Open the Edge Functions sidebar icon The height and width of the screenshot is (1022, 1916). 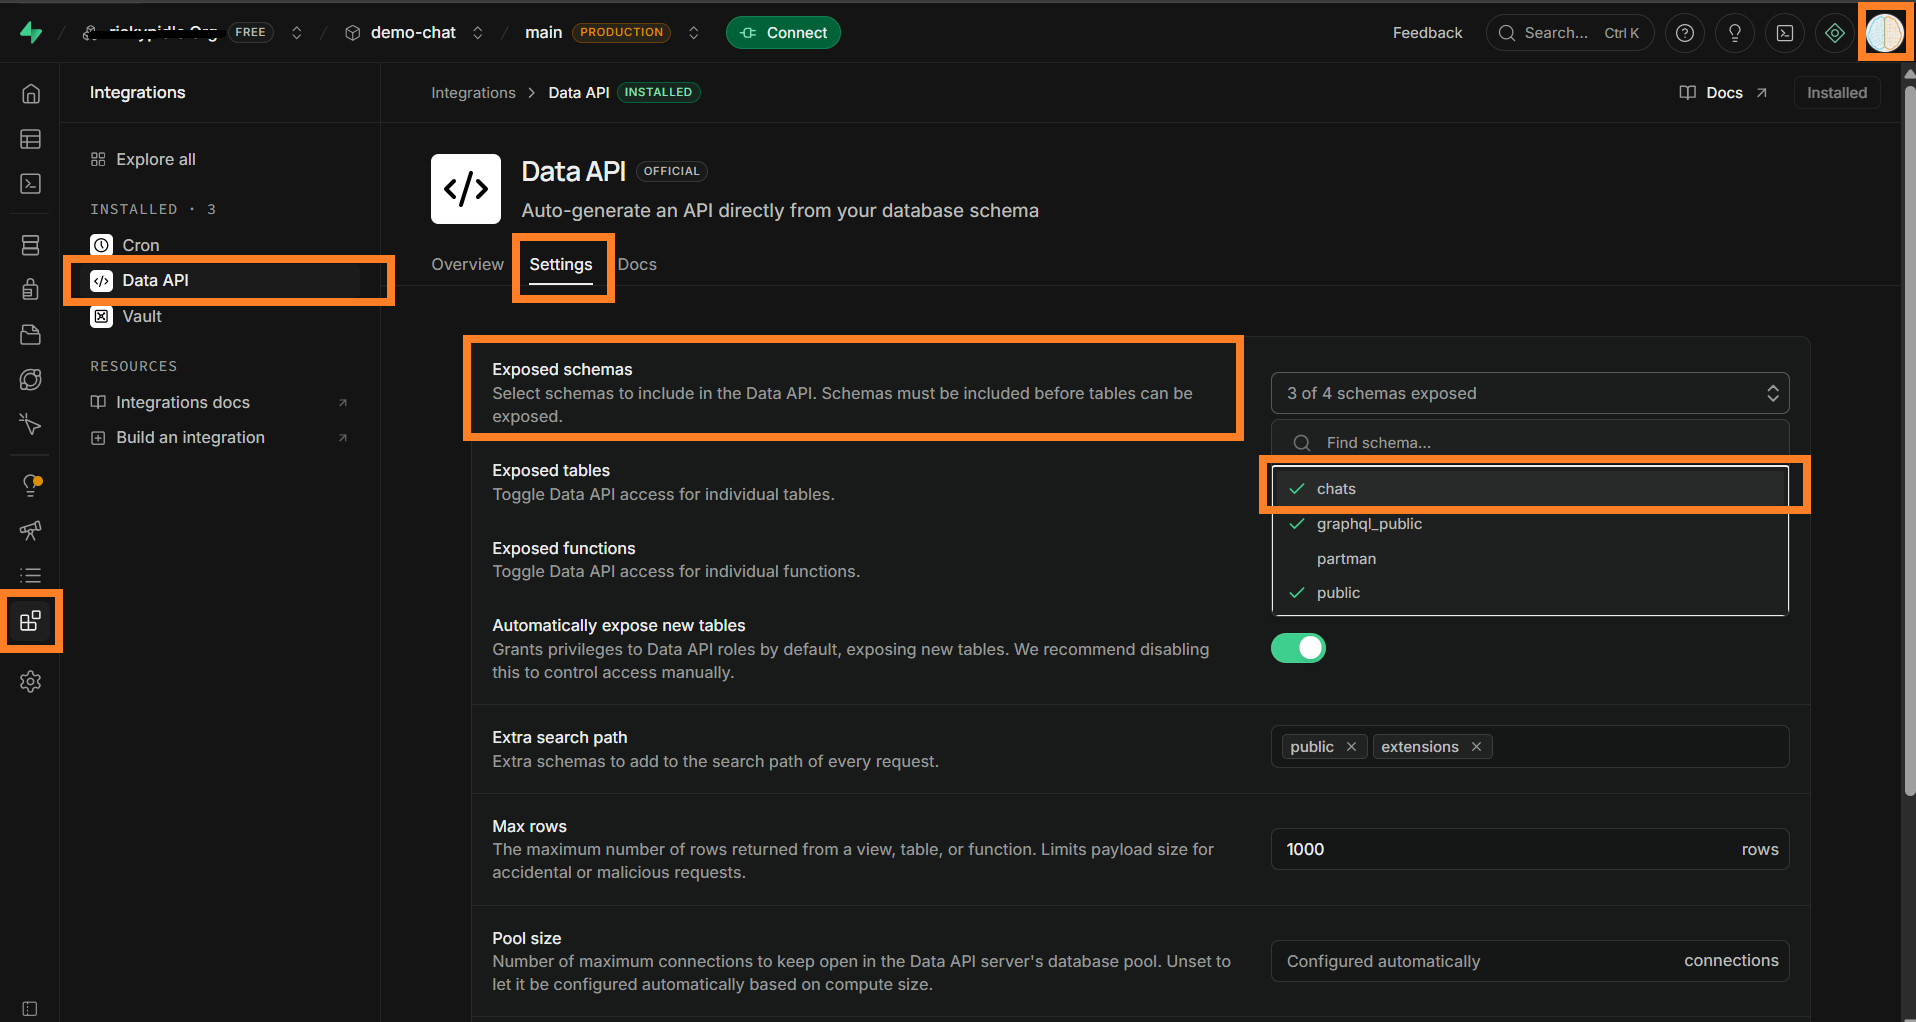click(31, 379)
